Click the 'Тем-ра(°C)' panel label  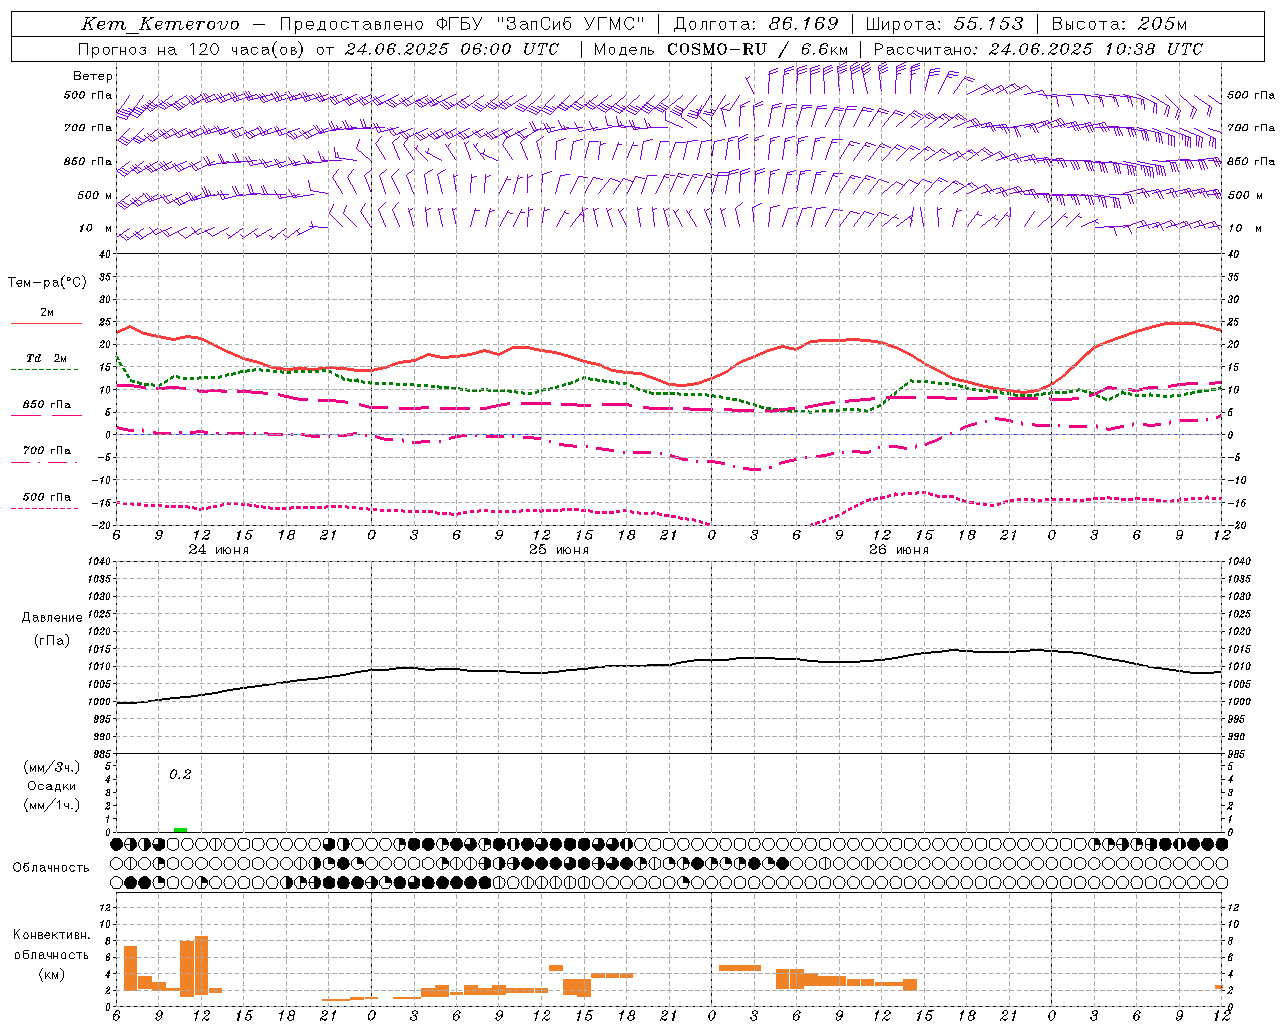pyautogui.click(x=47, y=283)
